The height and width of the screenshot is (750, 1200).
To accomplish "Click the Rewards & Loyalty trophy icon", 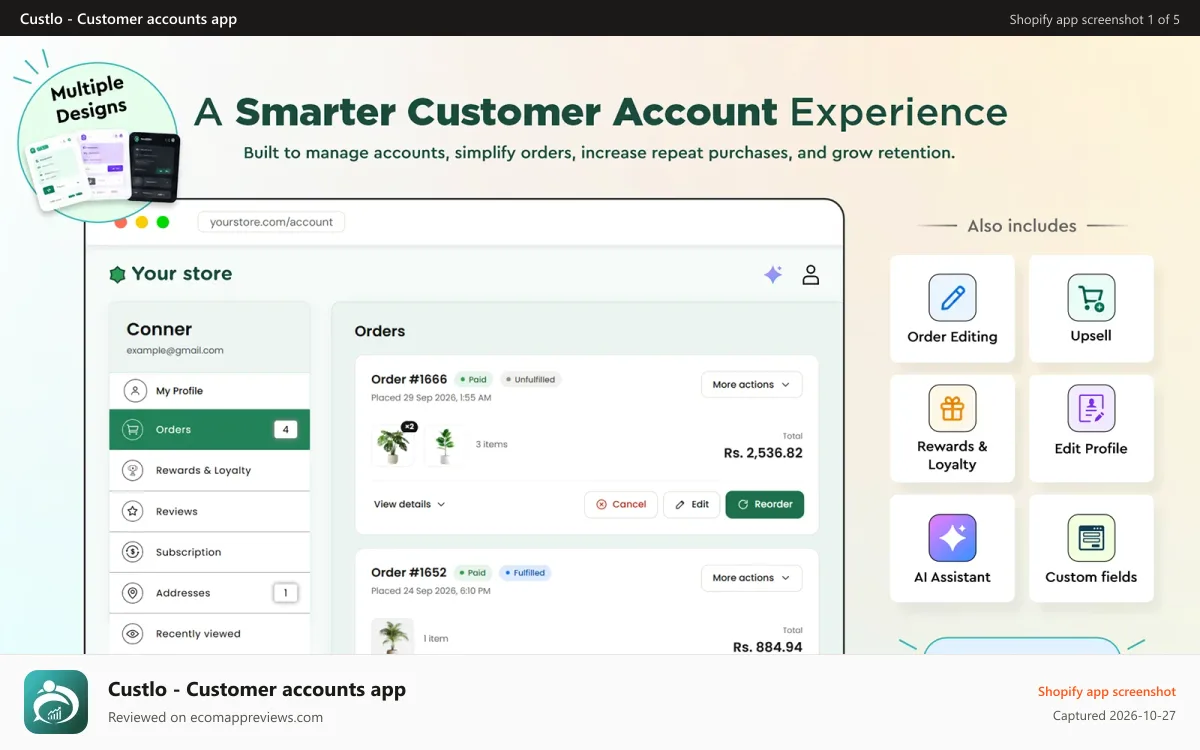I will pos(132,470).
